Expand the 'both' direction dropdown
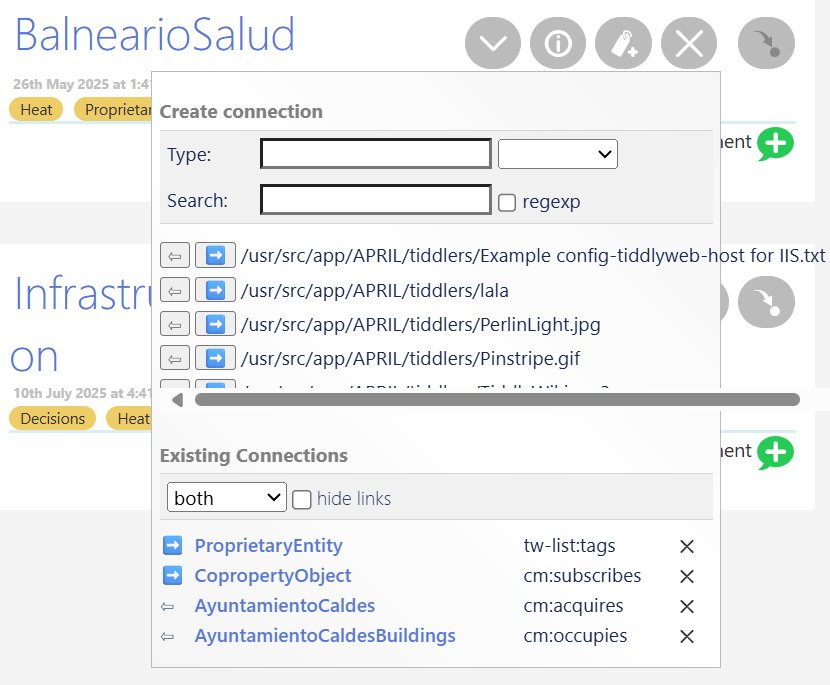 click(x=227, y=497)
